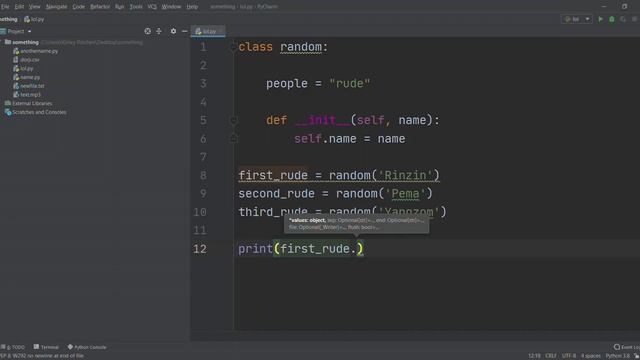Click the 'Rinzin' string on line 8
Screen dimensions: 640x360
coord(405,176)
